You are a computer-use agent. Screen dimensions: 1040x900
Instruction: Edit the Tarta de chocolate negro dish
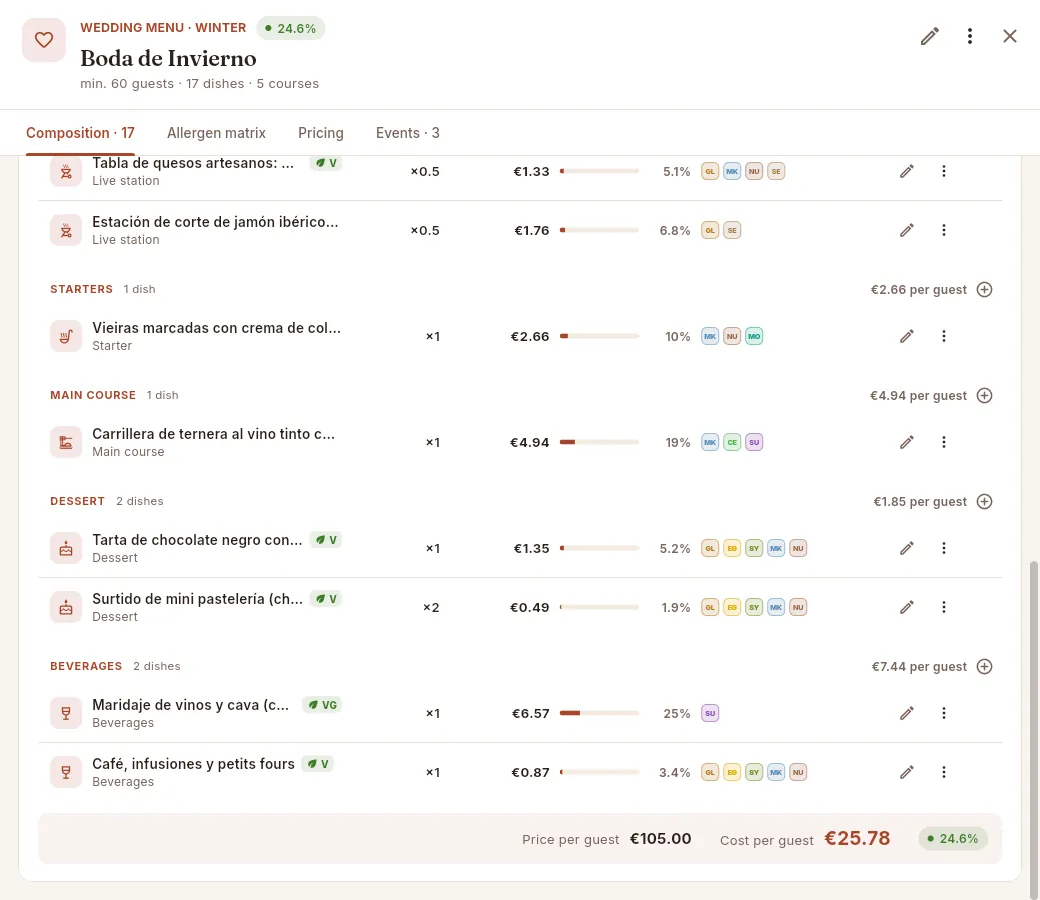point(907,548)
